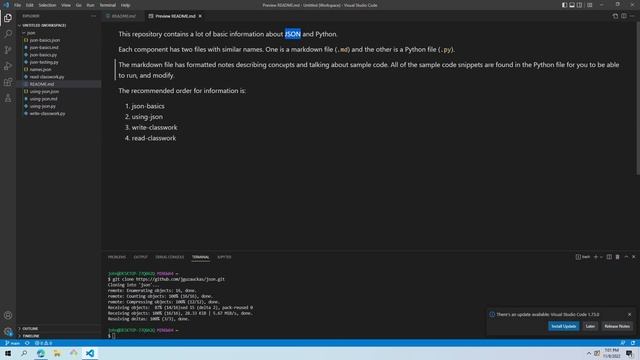
Task: Synchronize changes in status bar
Action: point(27,343)
